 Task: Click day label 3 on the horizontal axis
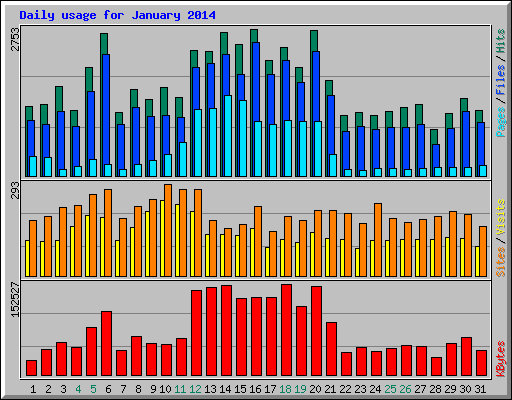pos(63,389)
